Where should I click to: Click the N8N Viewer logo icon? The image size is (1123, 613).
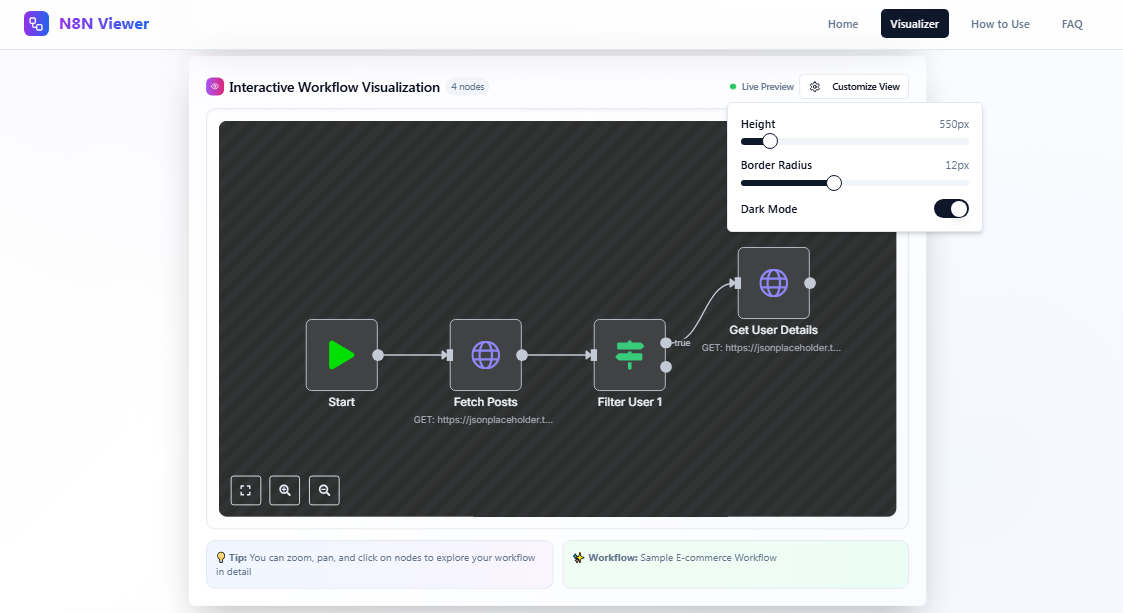click(37, 24)
